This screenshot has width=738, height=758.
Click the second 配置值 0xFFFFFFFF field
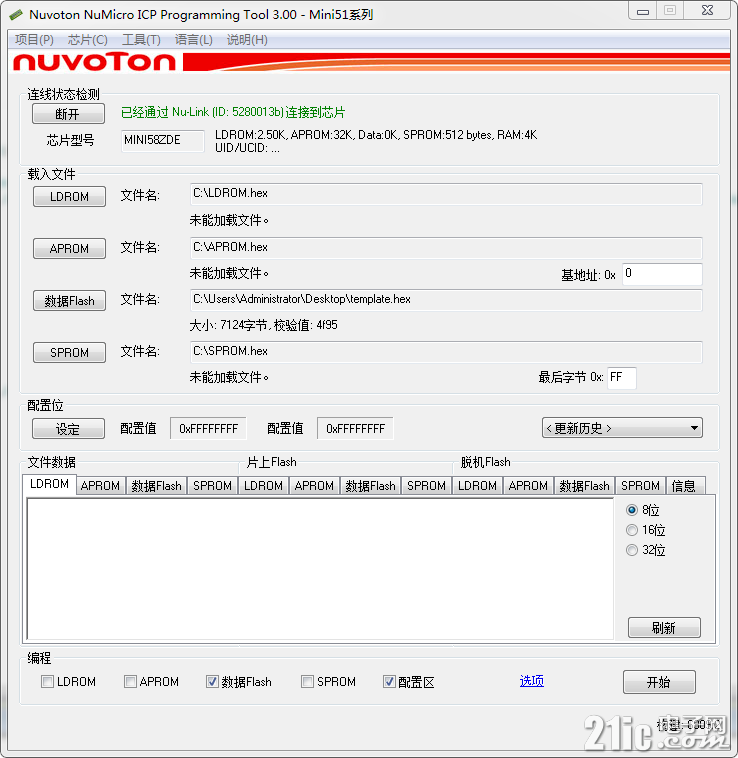(x=355, y=428)
